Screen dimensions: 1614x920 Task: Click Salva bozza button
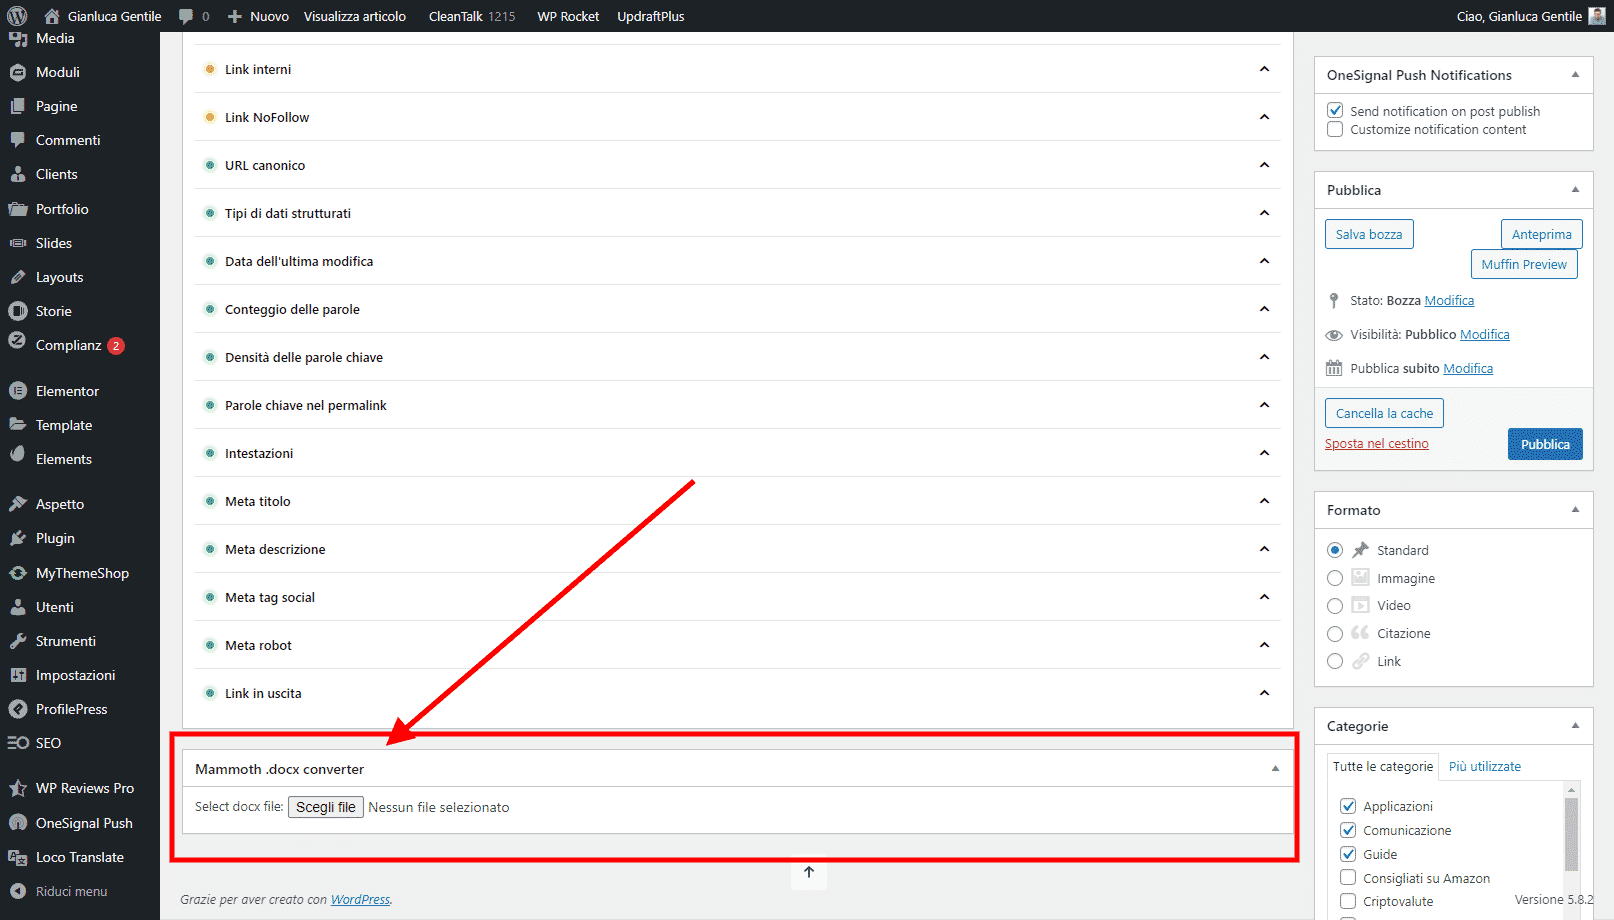[1369, 234]
